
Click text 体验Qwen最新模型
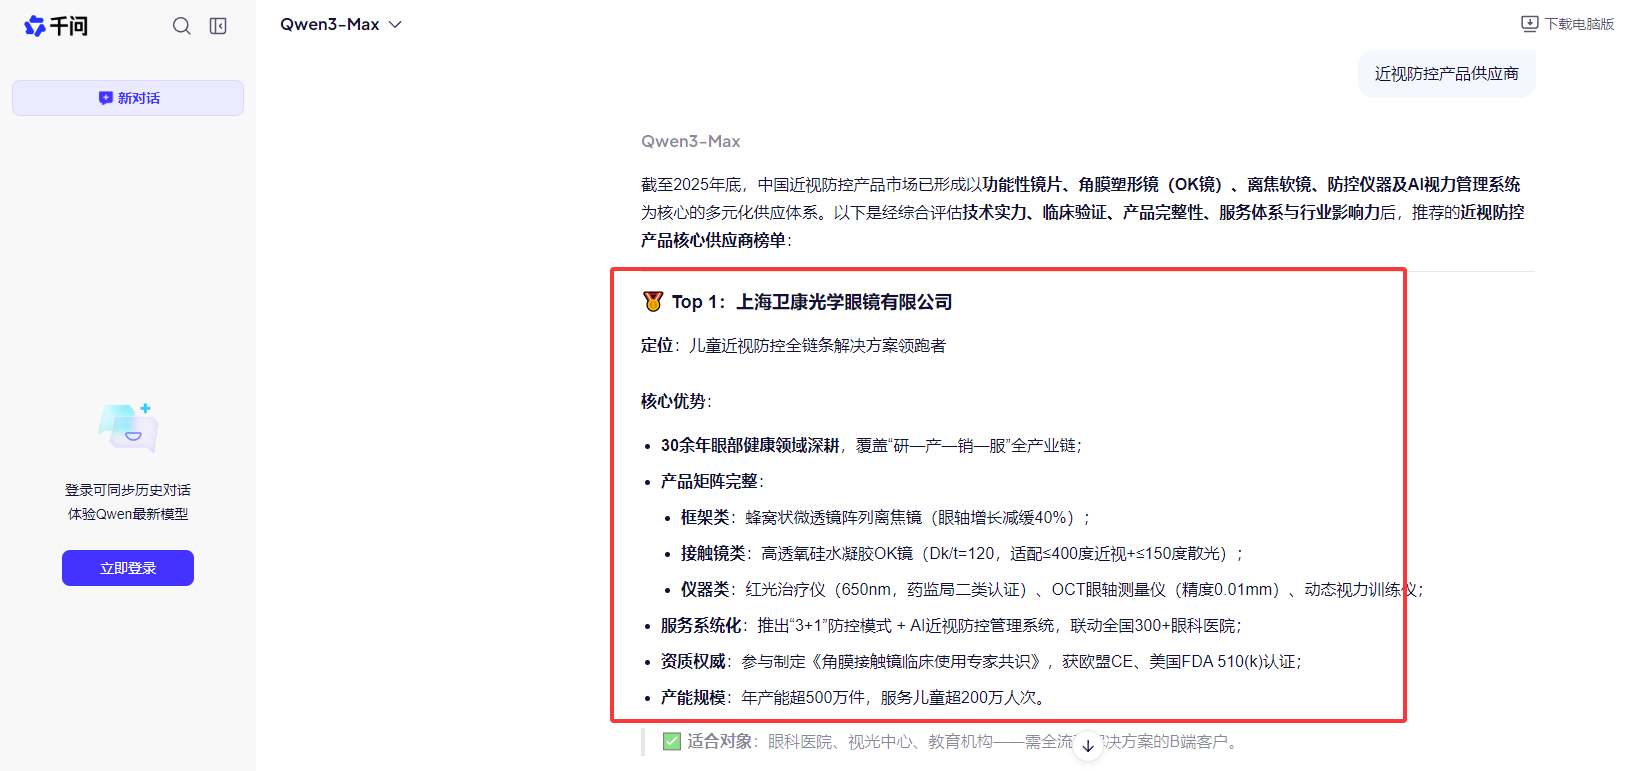128,514
